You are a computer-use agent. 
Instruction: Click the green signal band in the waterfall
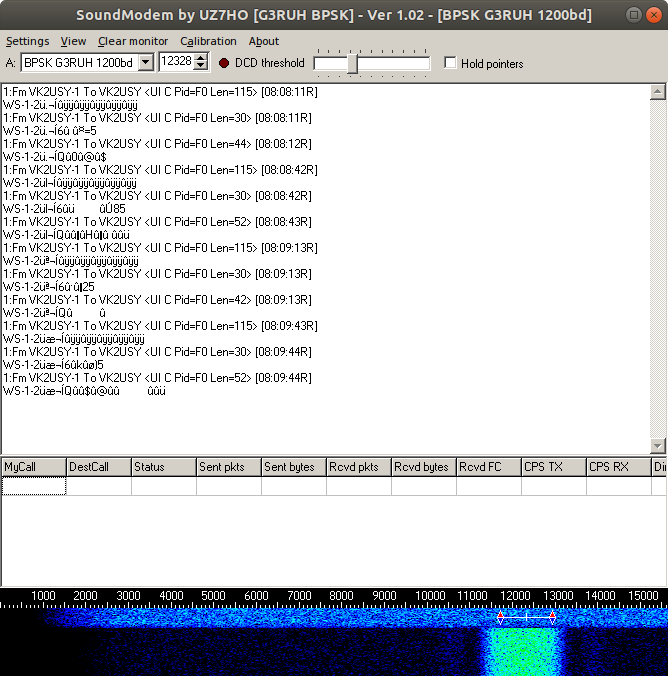click(523, 651)
